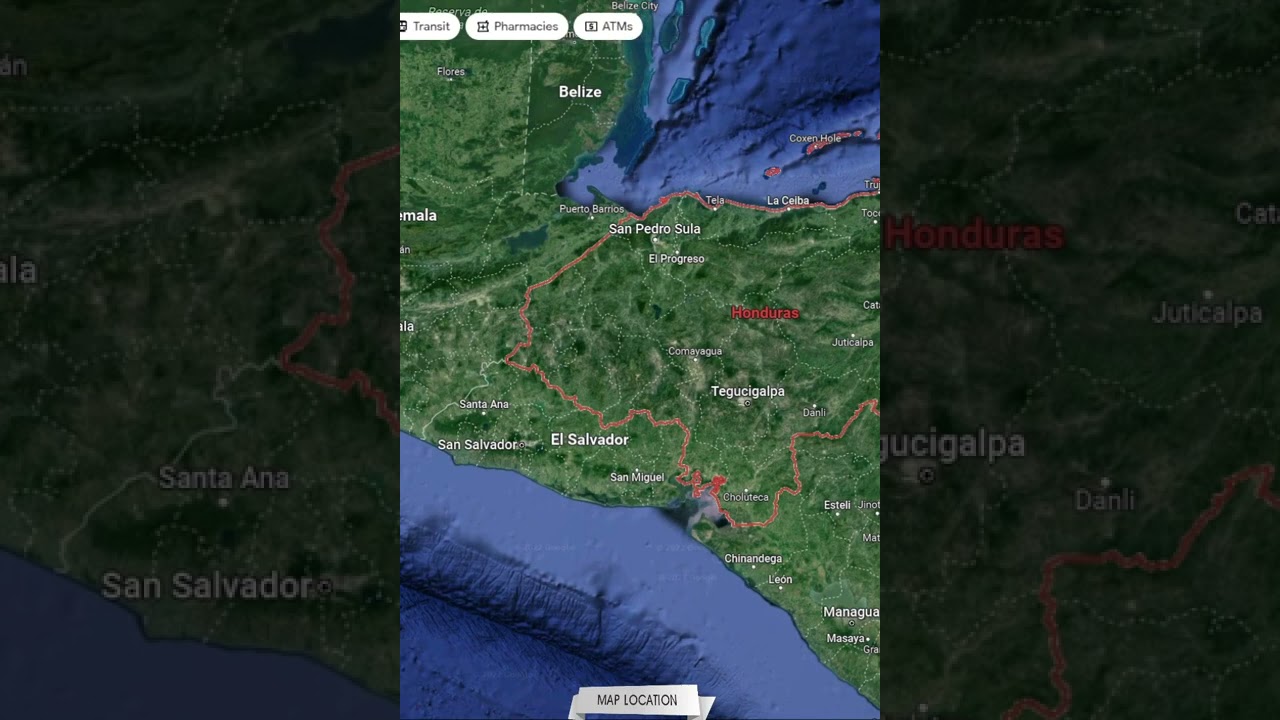
Task: Click the blurred San Salvador label in the left background
Action: pyautogui.click(x=208, y=586)
